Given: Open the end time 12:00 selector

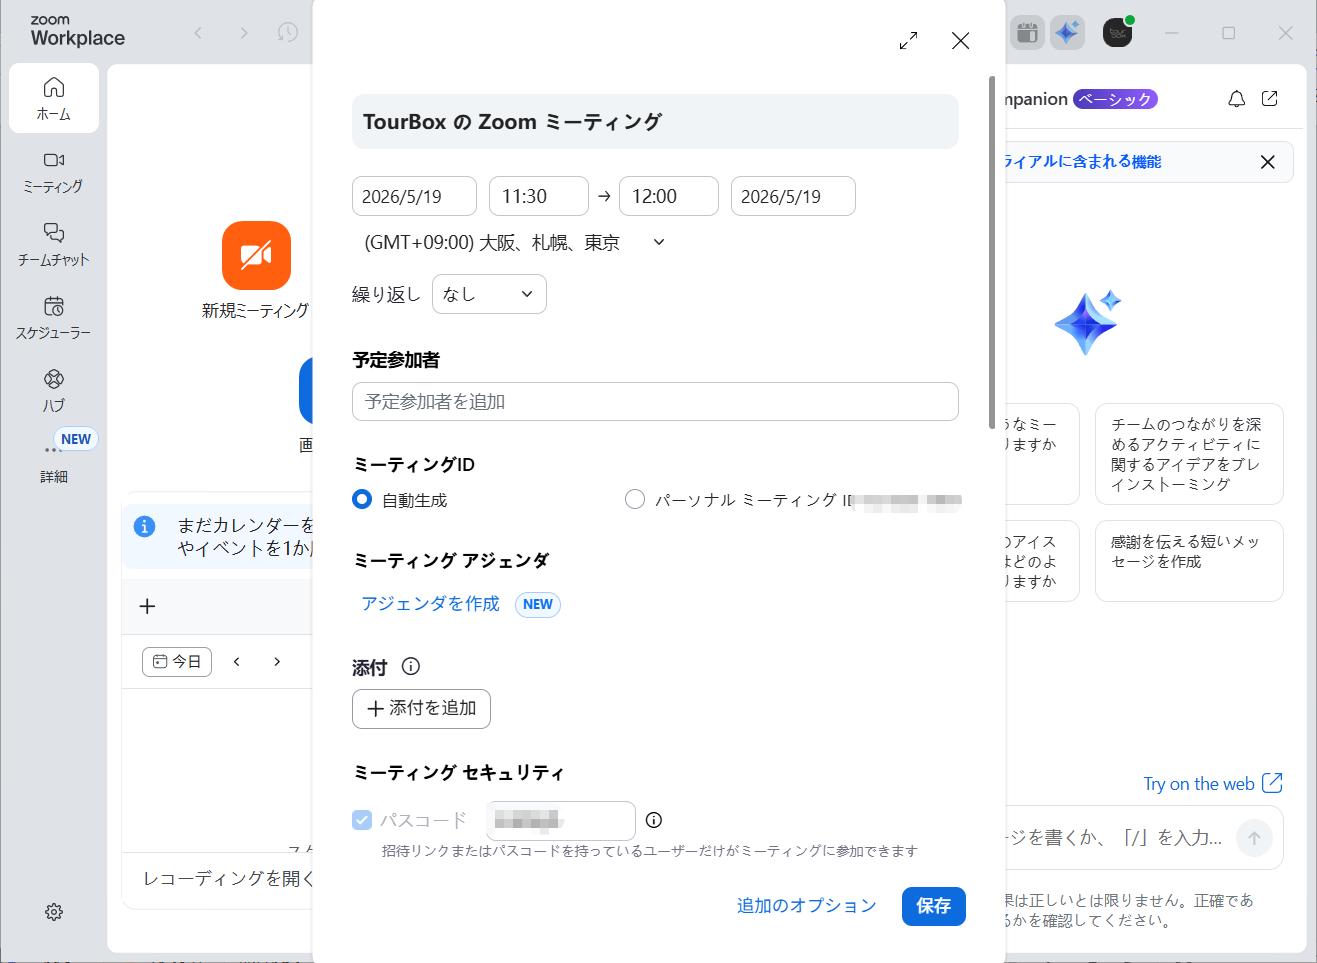Looking at the screenshot, I should pos(669,196).
